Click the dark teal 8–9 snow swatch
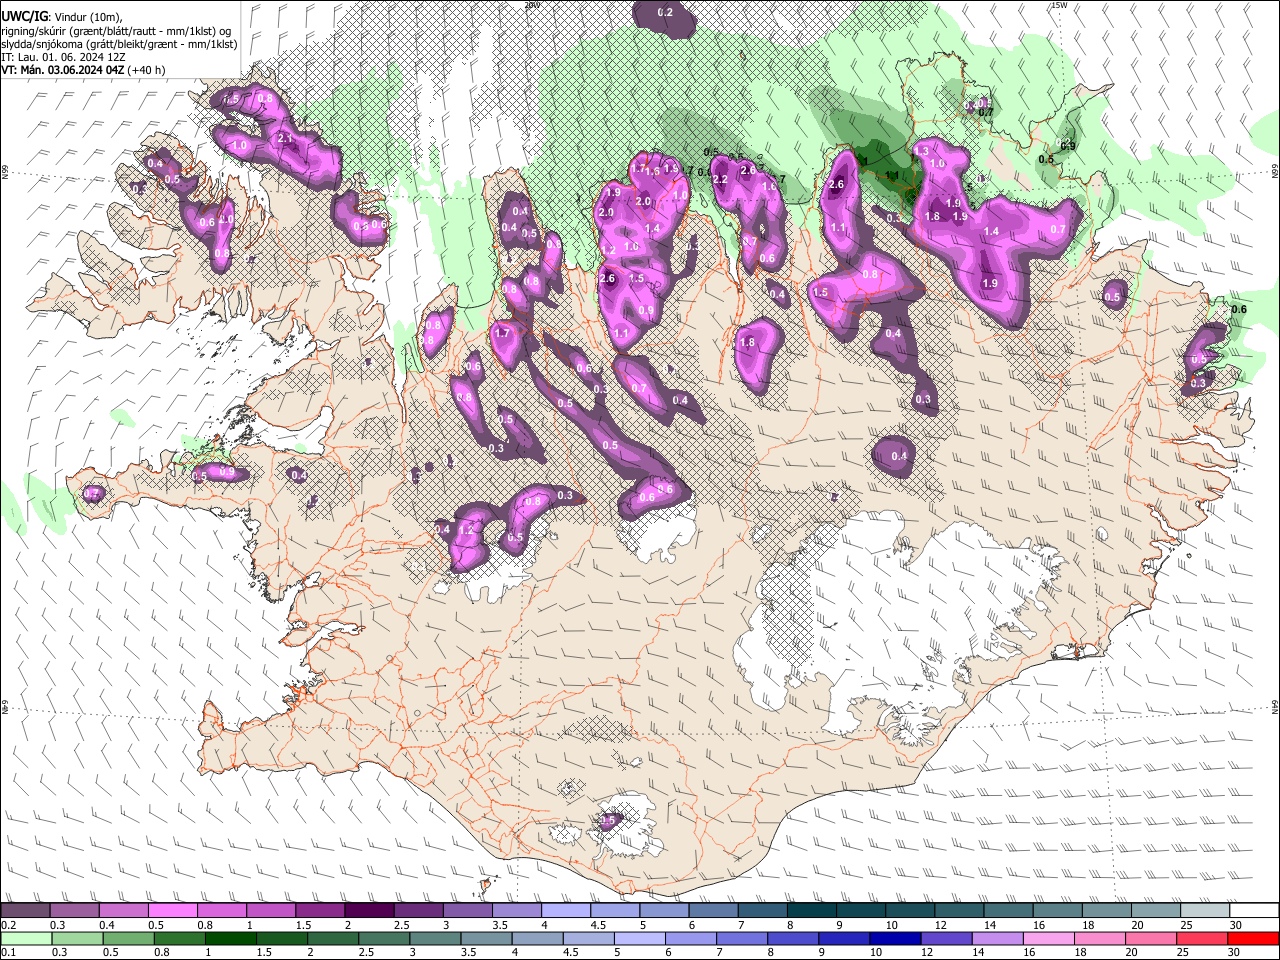The height and width of the screenshot is (960, 1280). click(x=812, y=911)
